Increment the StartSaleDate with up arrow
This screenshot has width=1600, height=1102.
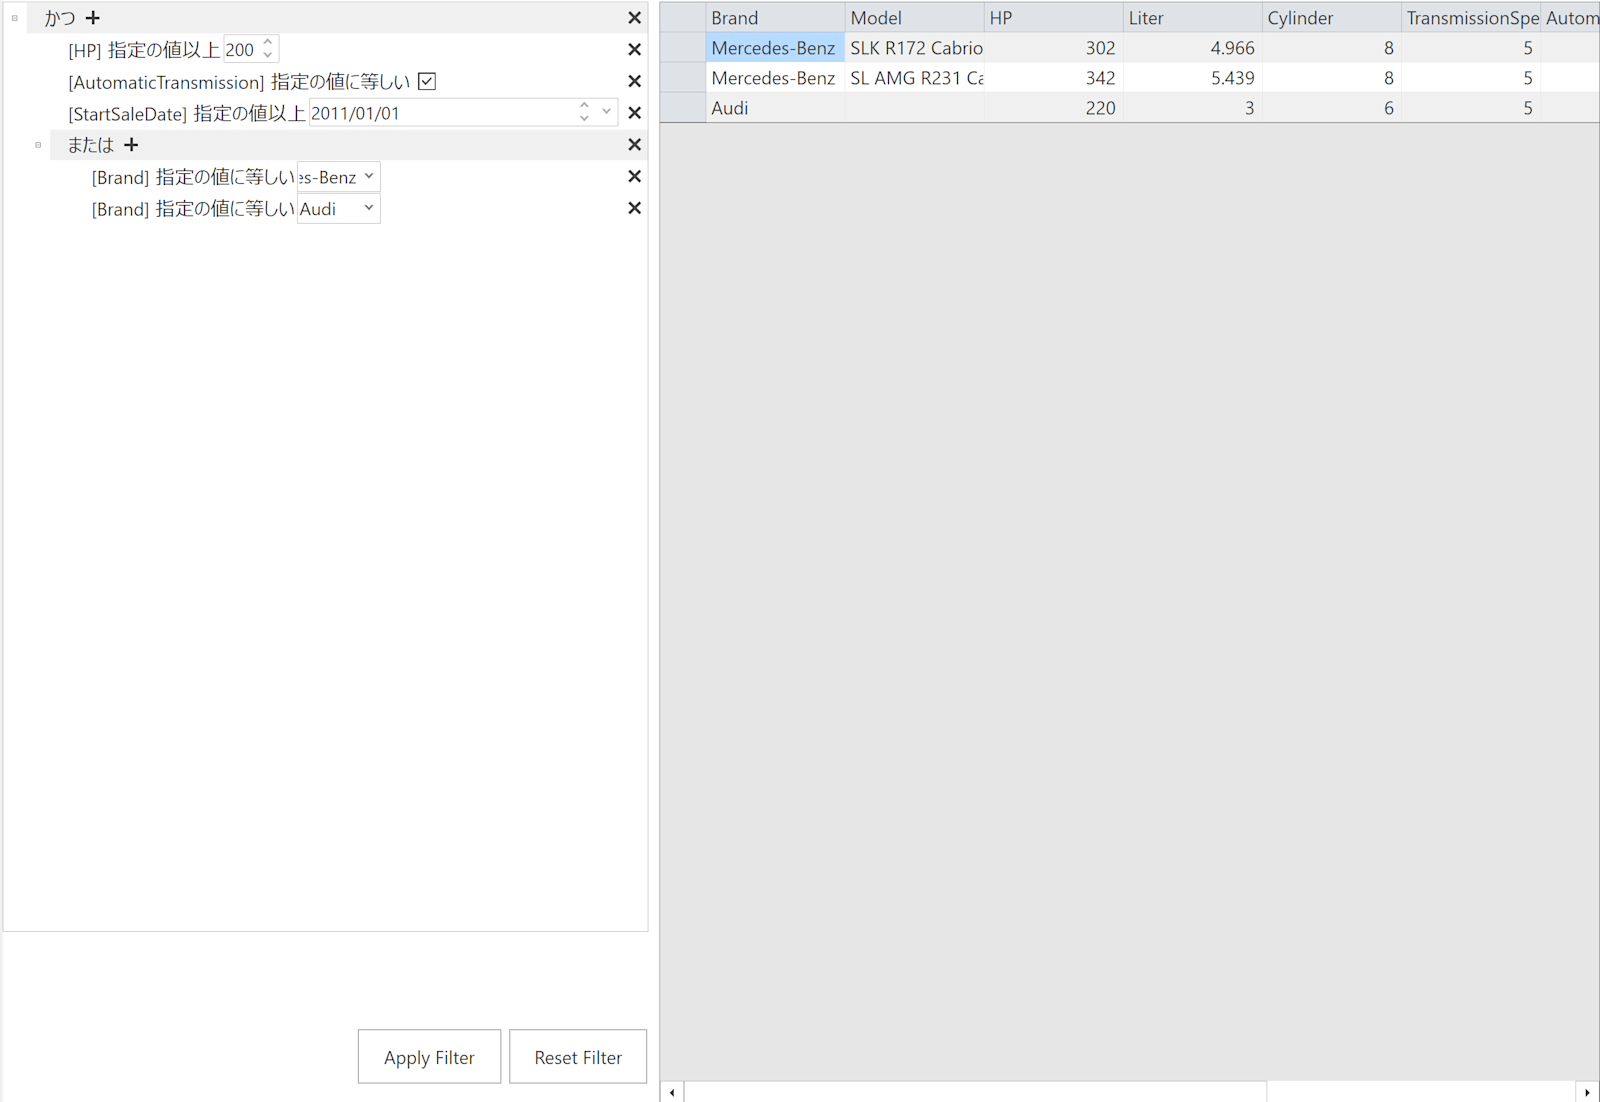584,106
